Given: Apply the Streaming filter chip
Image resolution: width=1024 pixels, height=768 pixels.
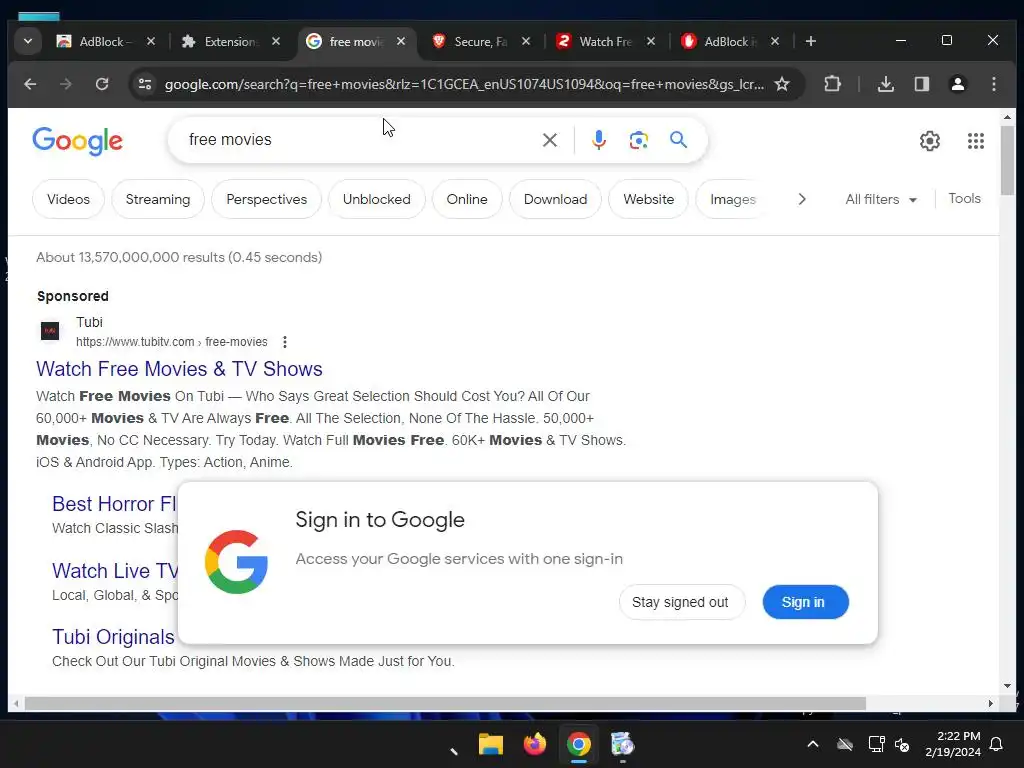Looking at the screenshot, I should (x=158, y=199).
